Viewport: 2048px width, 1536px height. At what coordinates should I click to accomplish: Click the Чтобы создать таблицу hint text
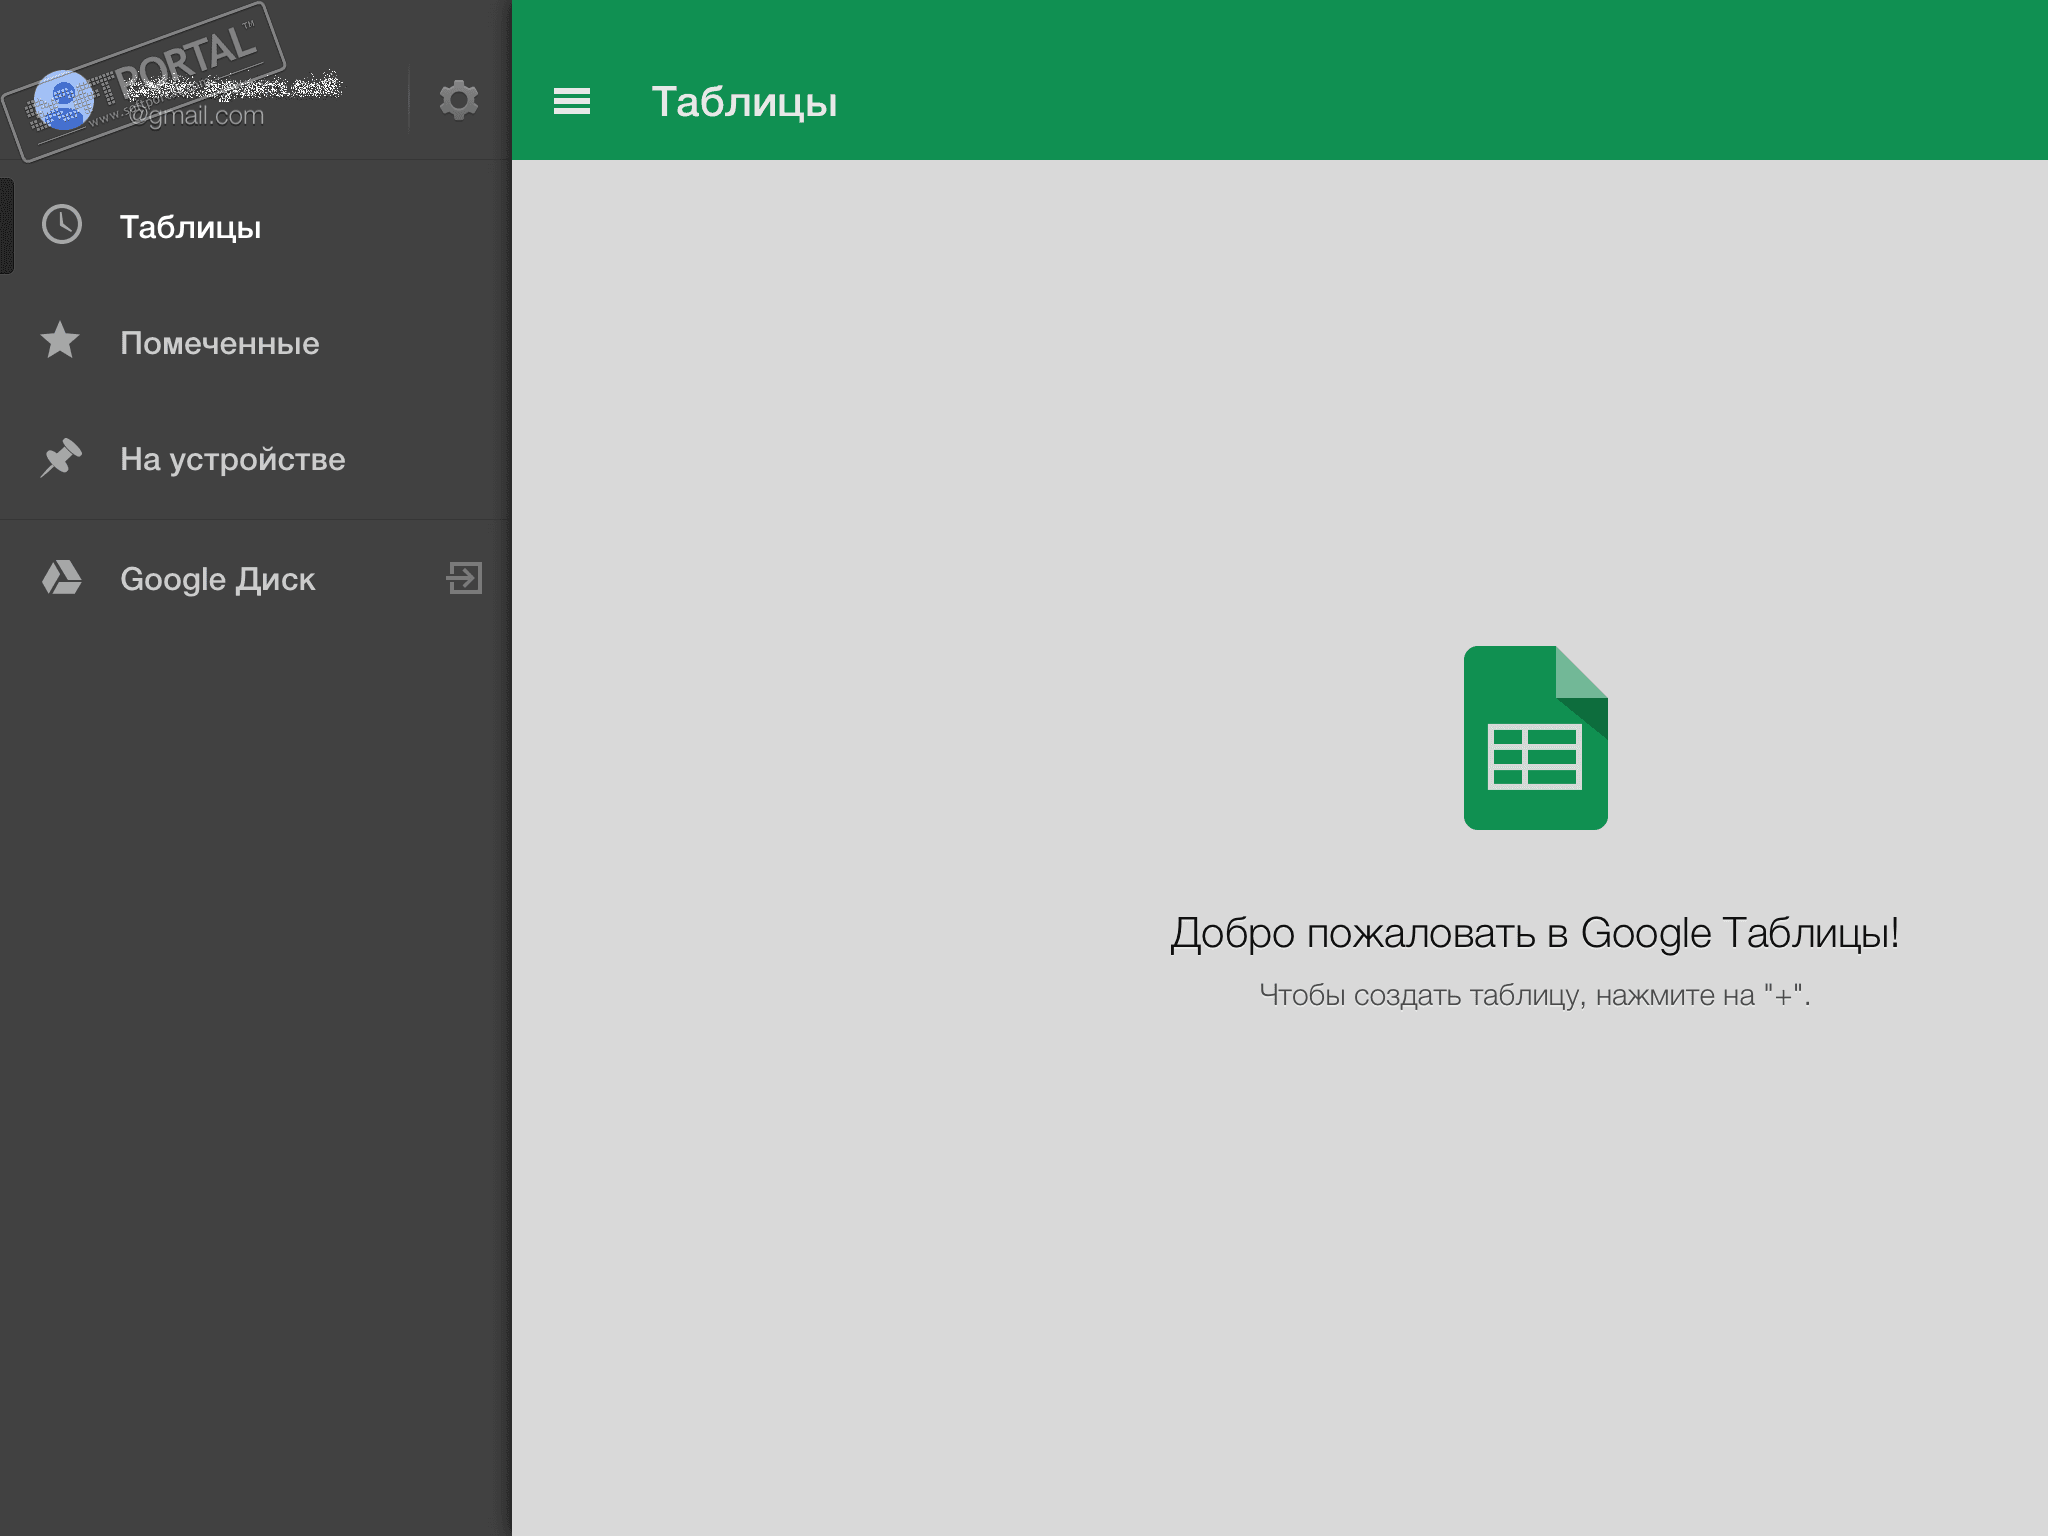[1535, 995]
